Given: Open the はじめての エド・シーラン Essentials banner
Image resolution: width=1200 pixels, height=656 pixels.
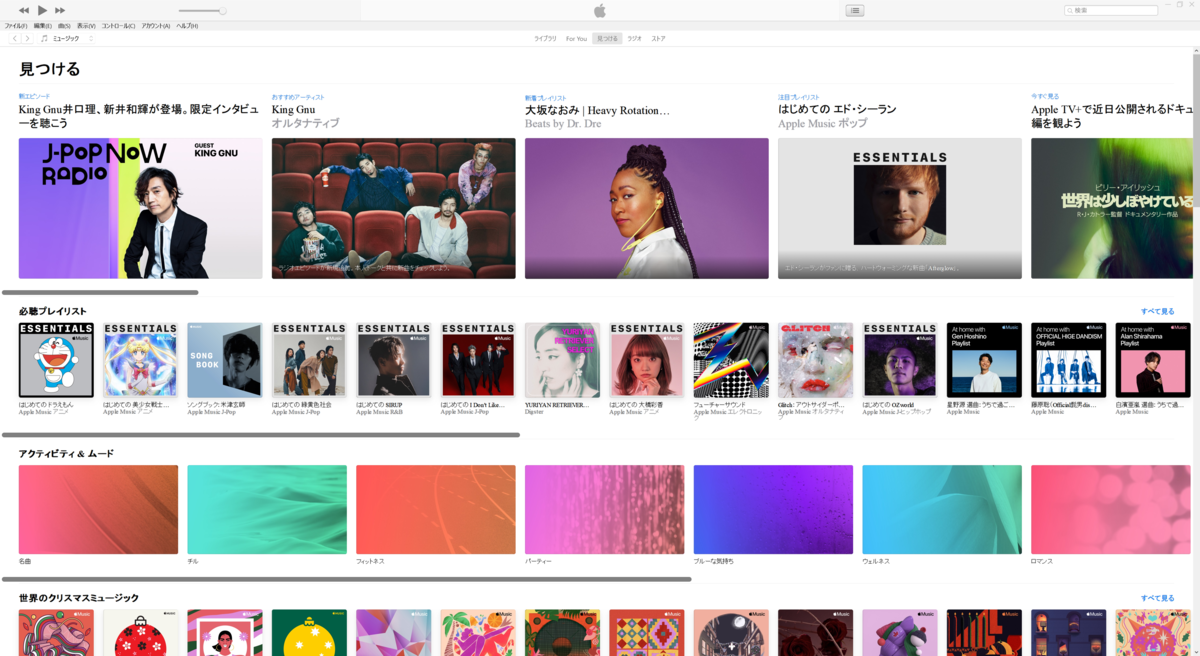Looking at the screenshot, I should point(900,208).
